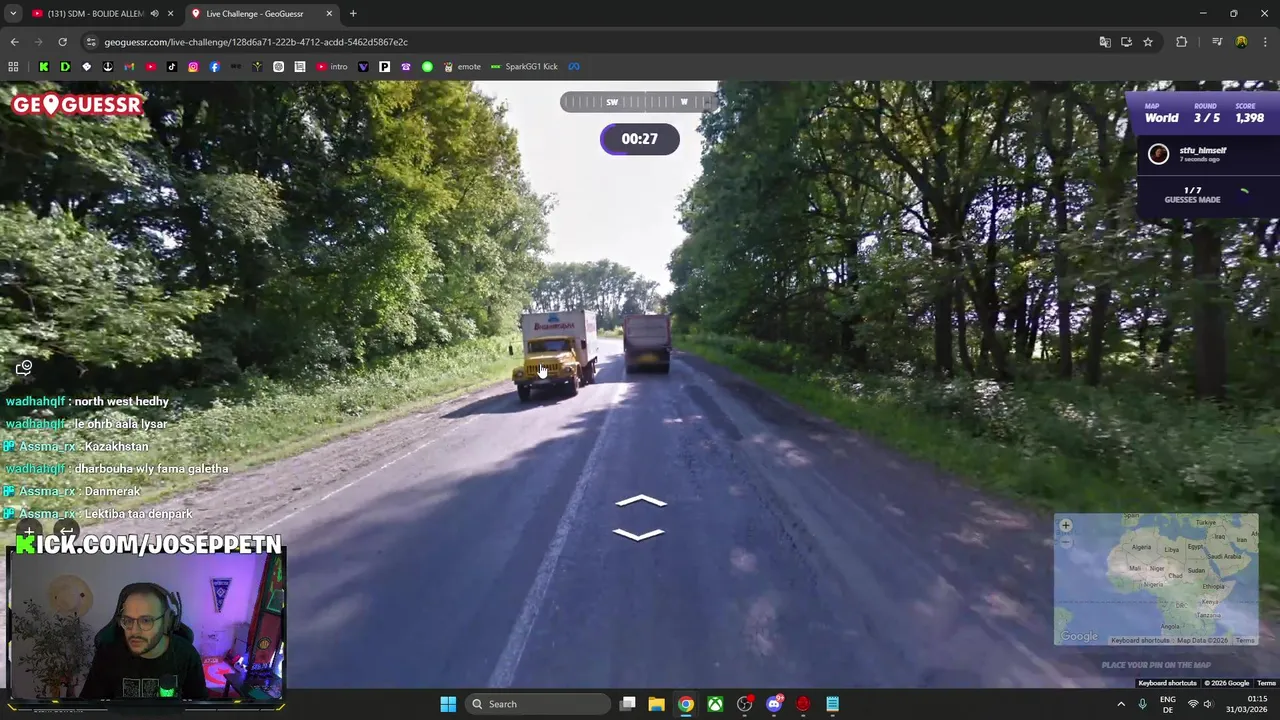Move backward with the lower street view arrow
The width and height of the screenshot is (1280, 720).
click(638, 534)
